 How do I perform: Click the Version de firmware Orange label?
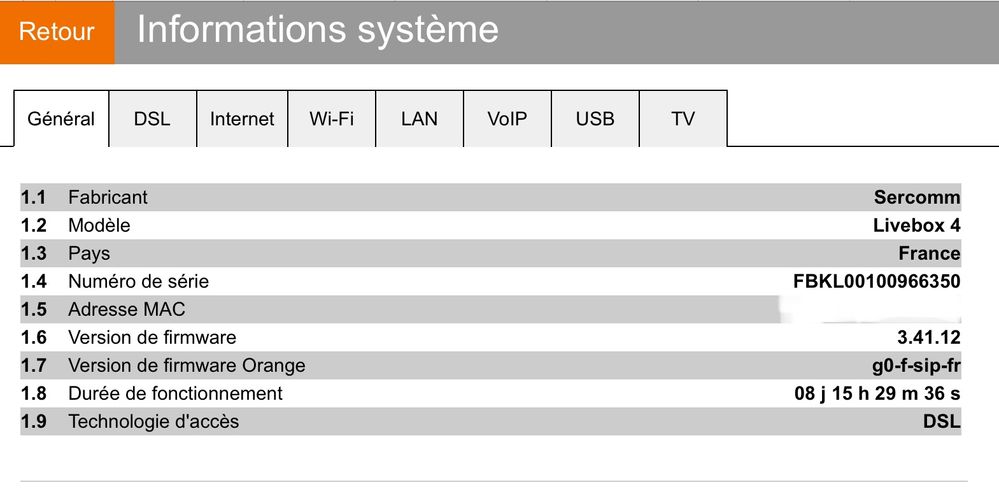click(186, 365)
